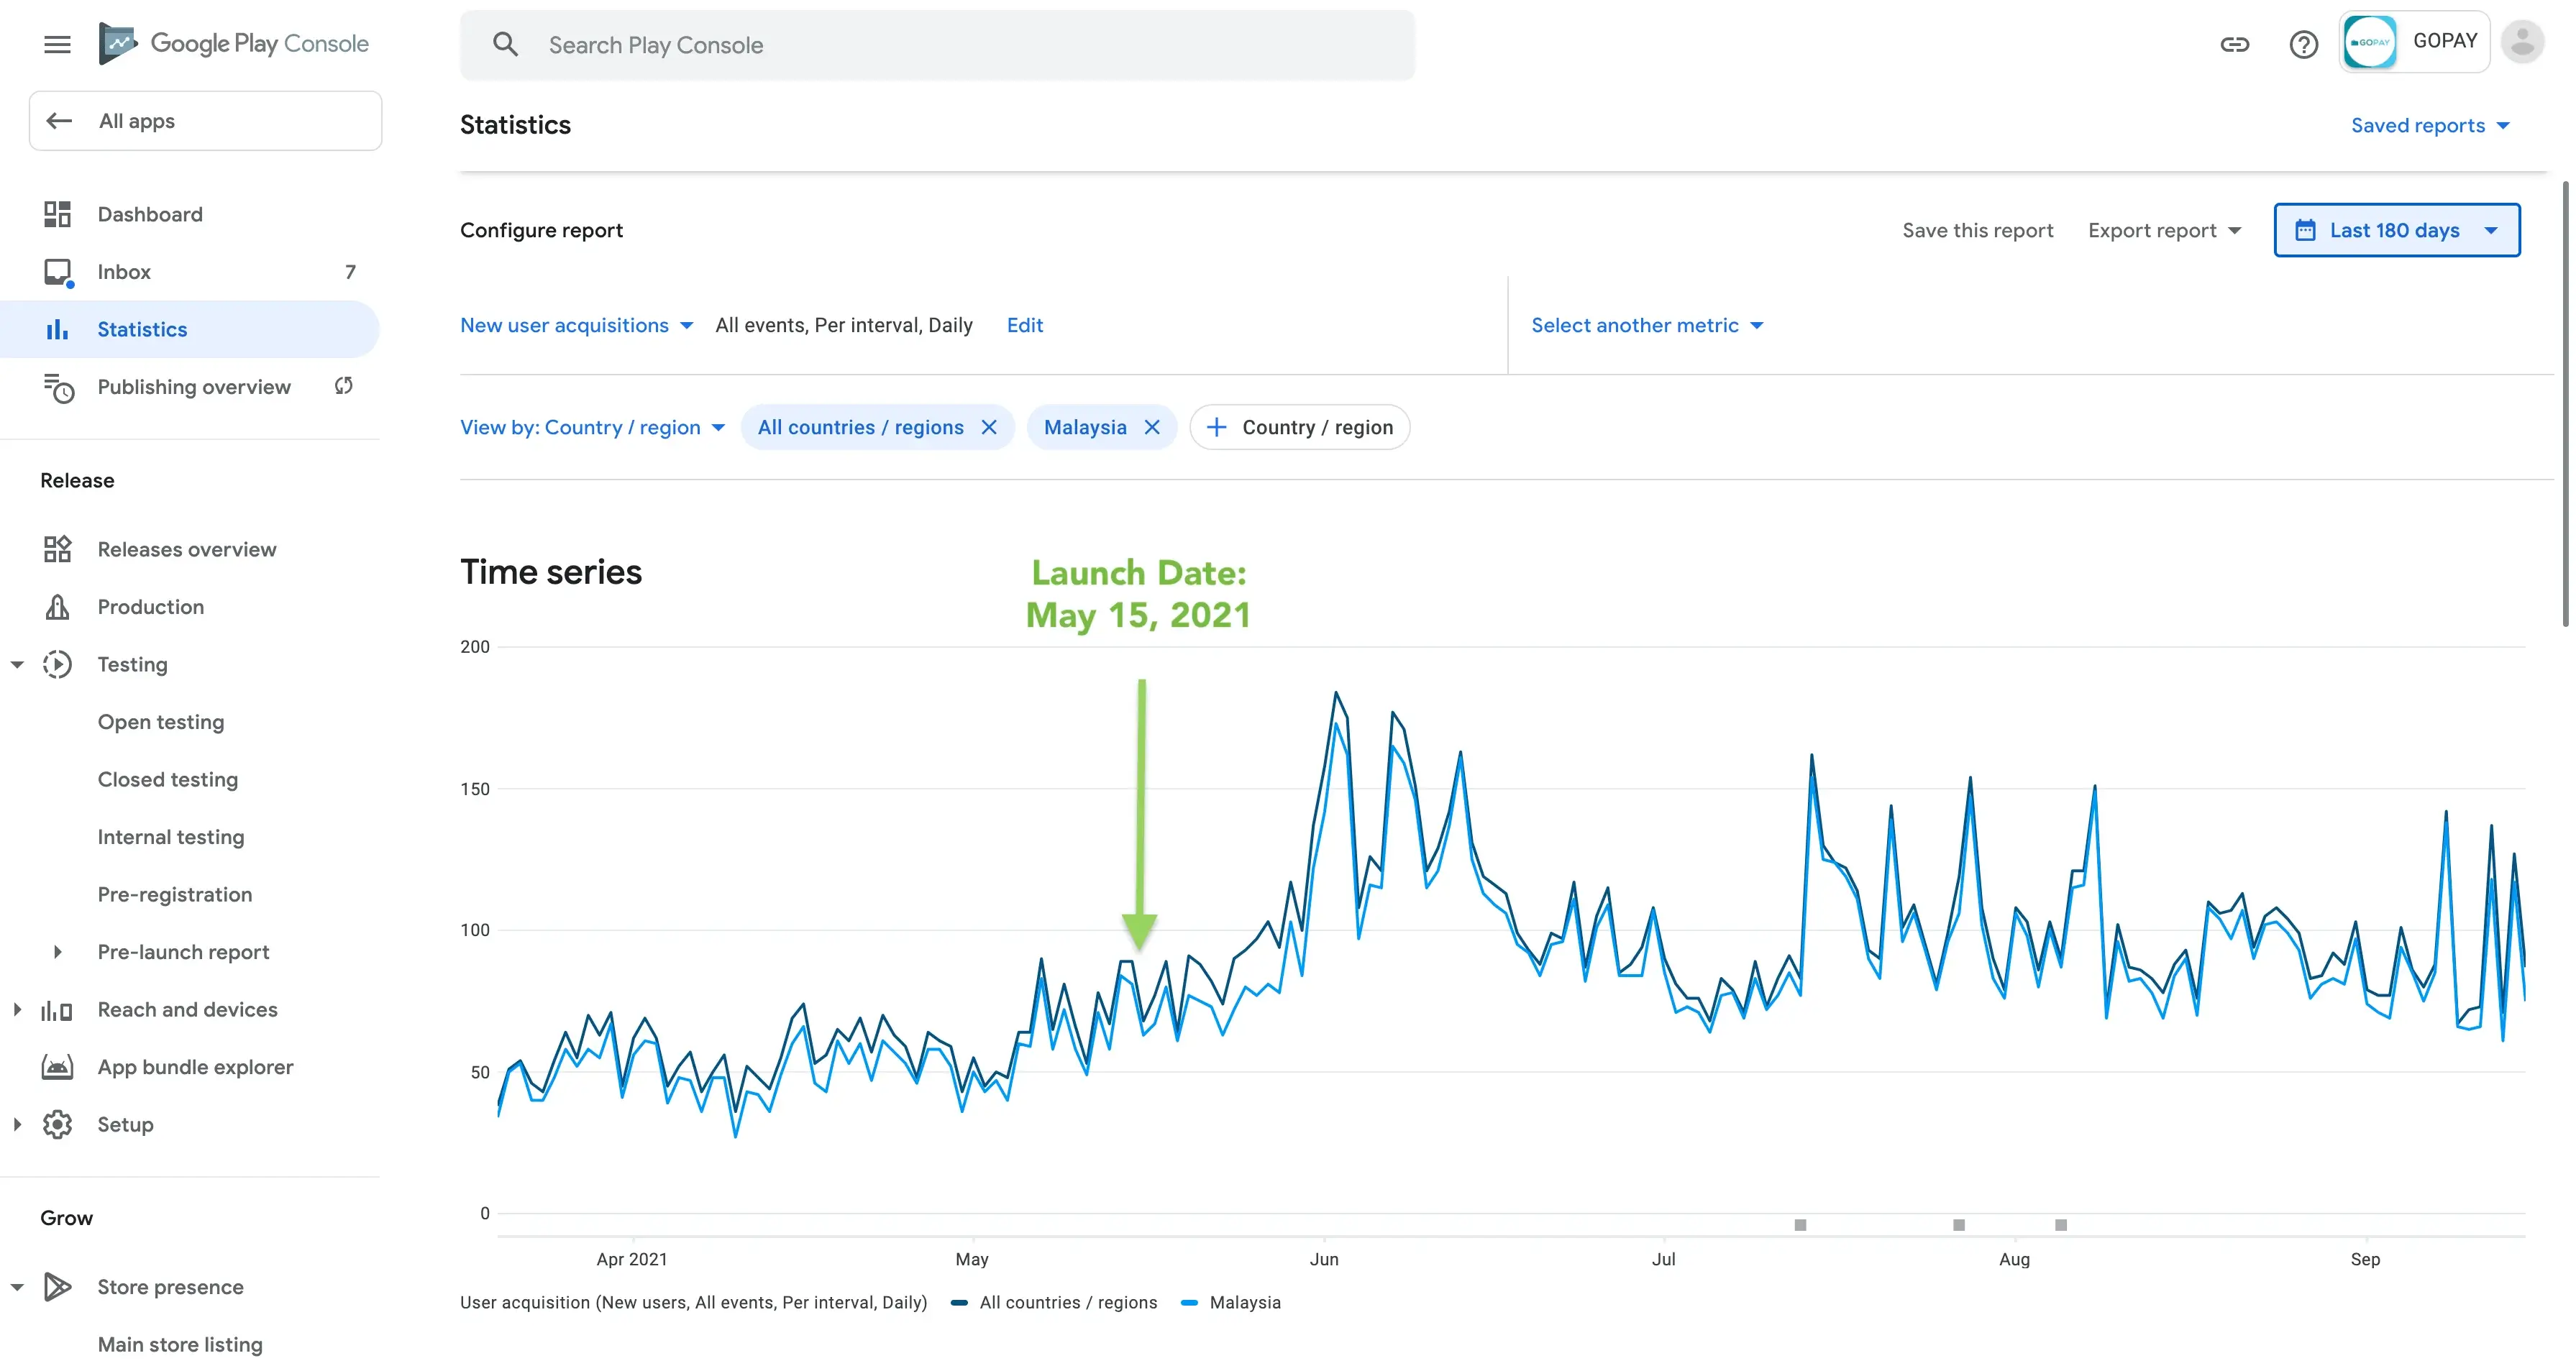Click Save this report
The height and width of the screenshot is (1366, 2576).
[x=1977, y=230]
